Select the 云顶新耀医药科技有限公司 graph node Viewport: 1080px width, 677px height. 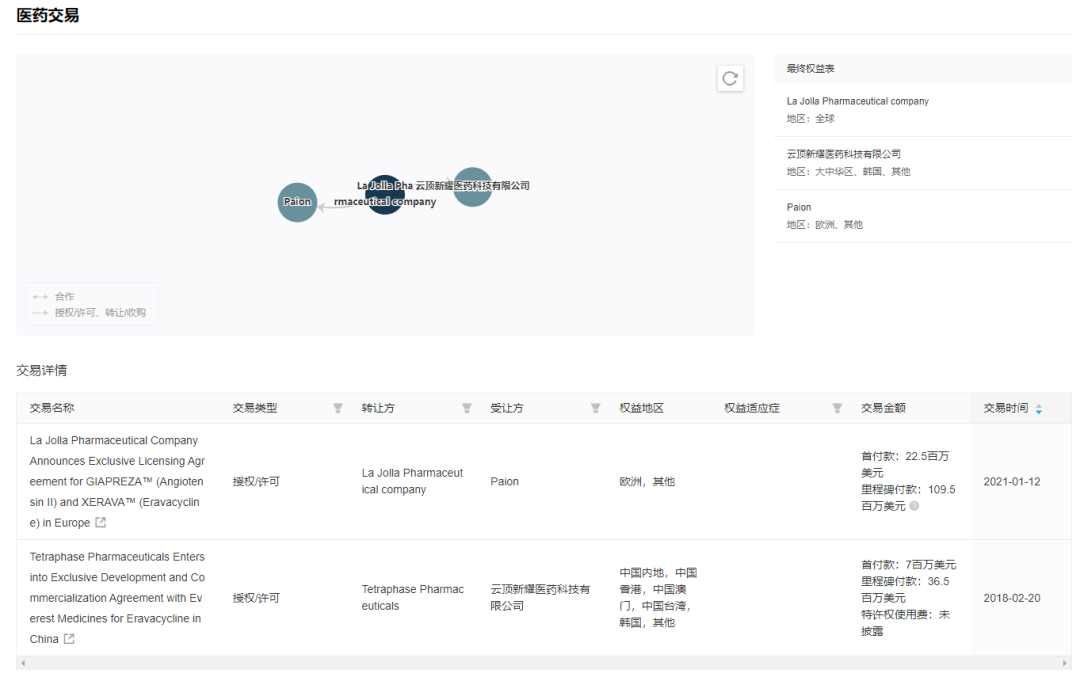click(473, 187)
